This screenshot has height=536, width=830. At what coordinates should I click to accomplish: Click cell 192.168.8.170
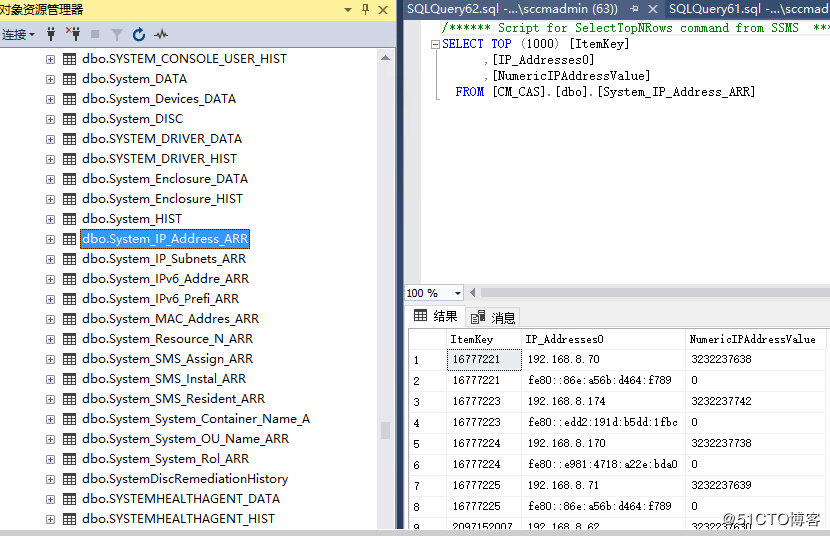click(603, 443)
